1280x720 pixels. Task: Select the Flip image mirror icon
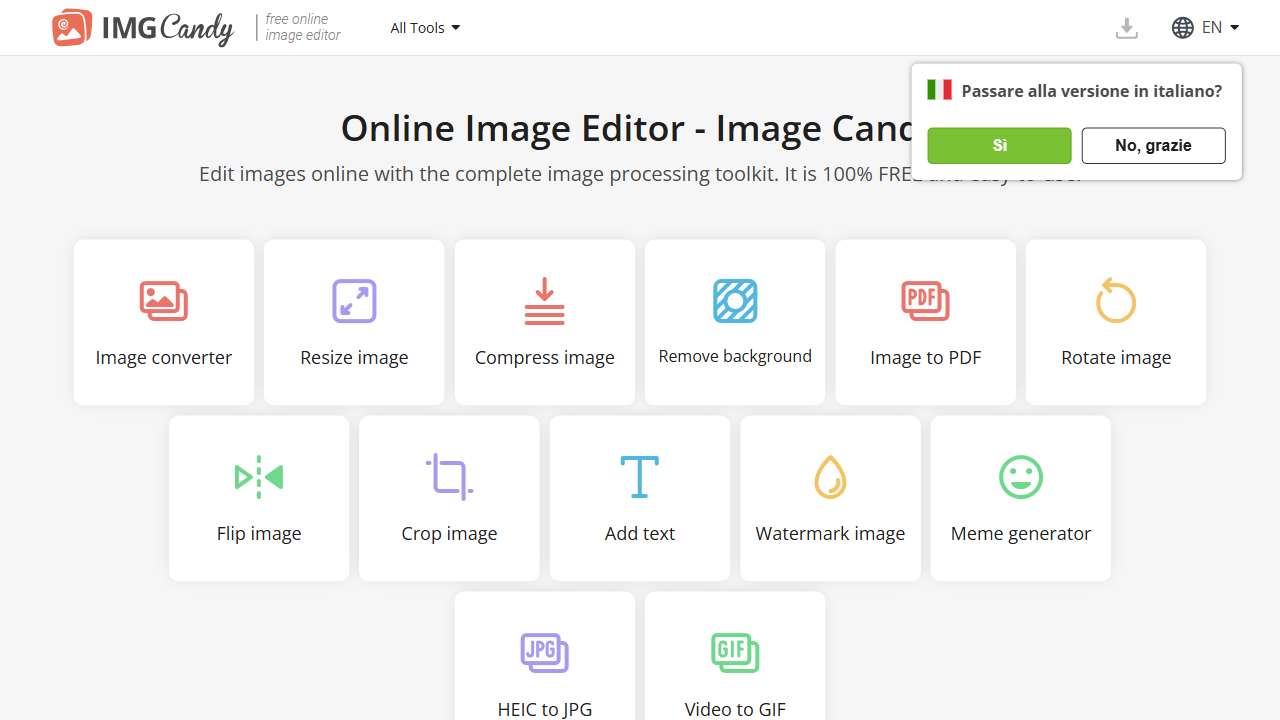tap(259, 477)
